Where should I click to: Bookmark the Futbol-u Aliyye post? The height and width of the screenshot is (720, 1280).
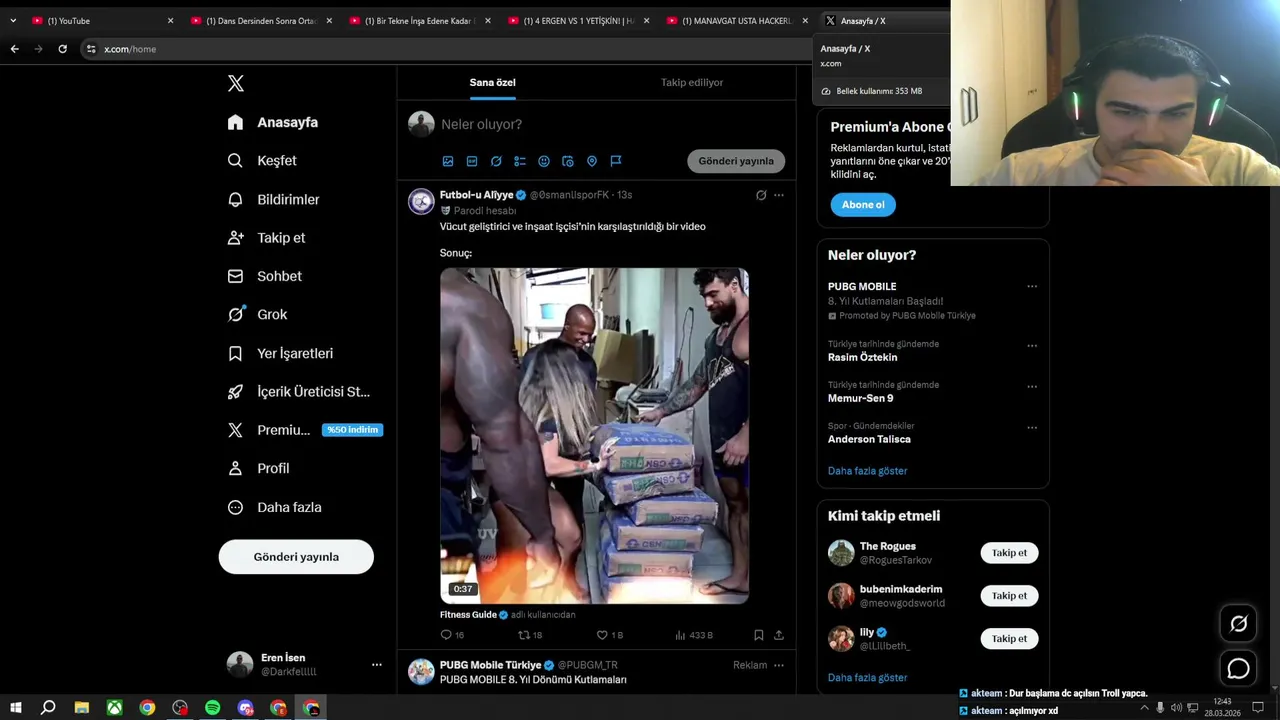click(x=758, y=635)
